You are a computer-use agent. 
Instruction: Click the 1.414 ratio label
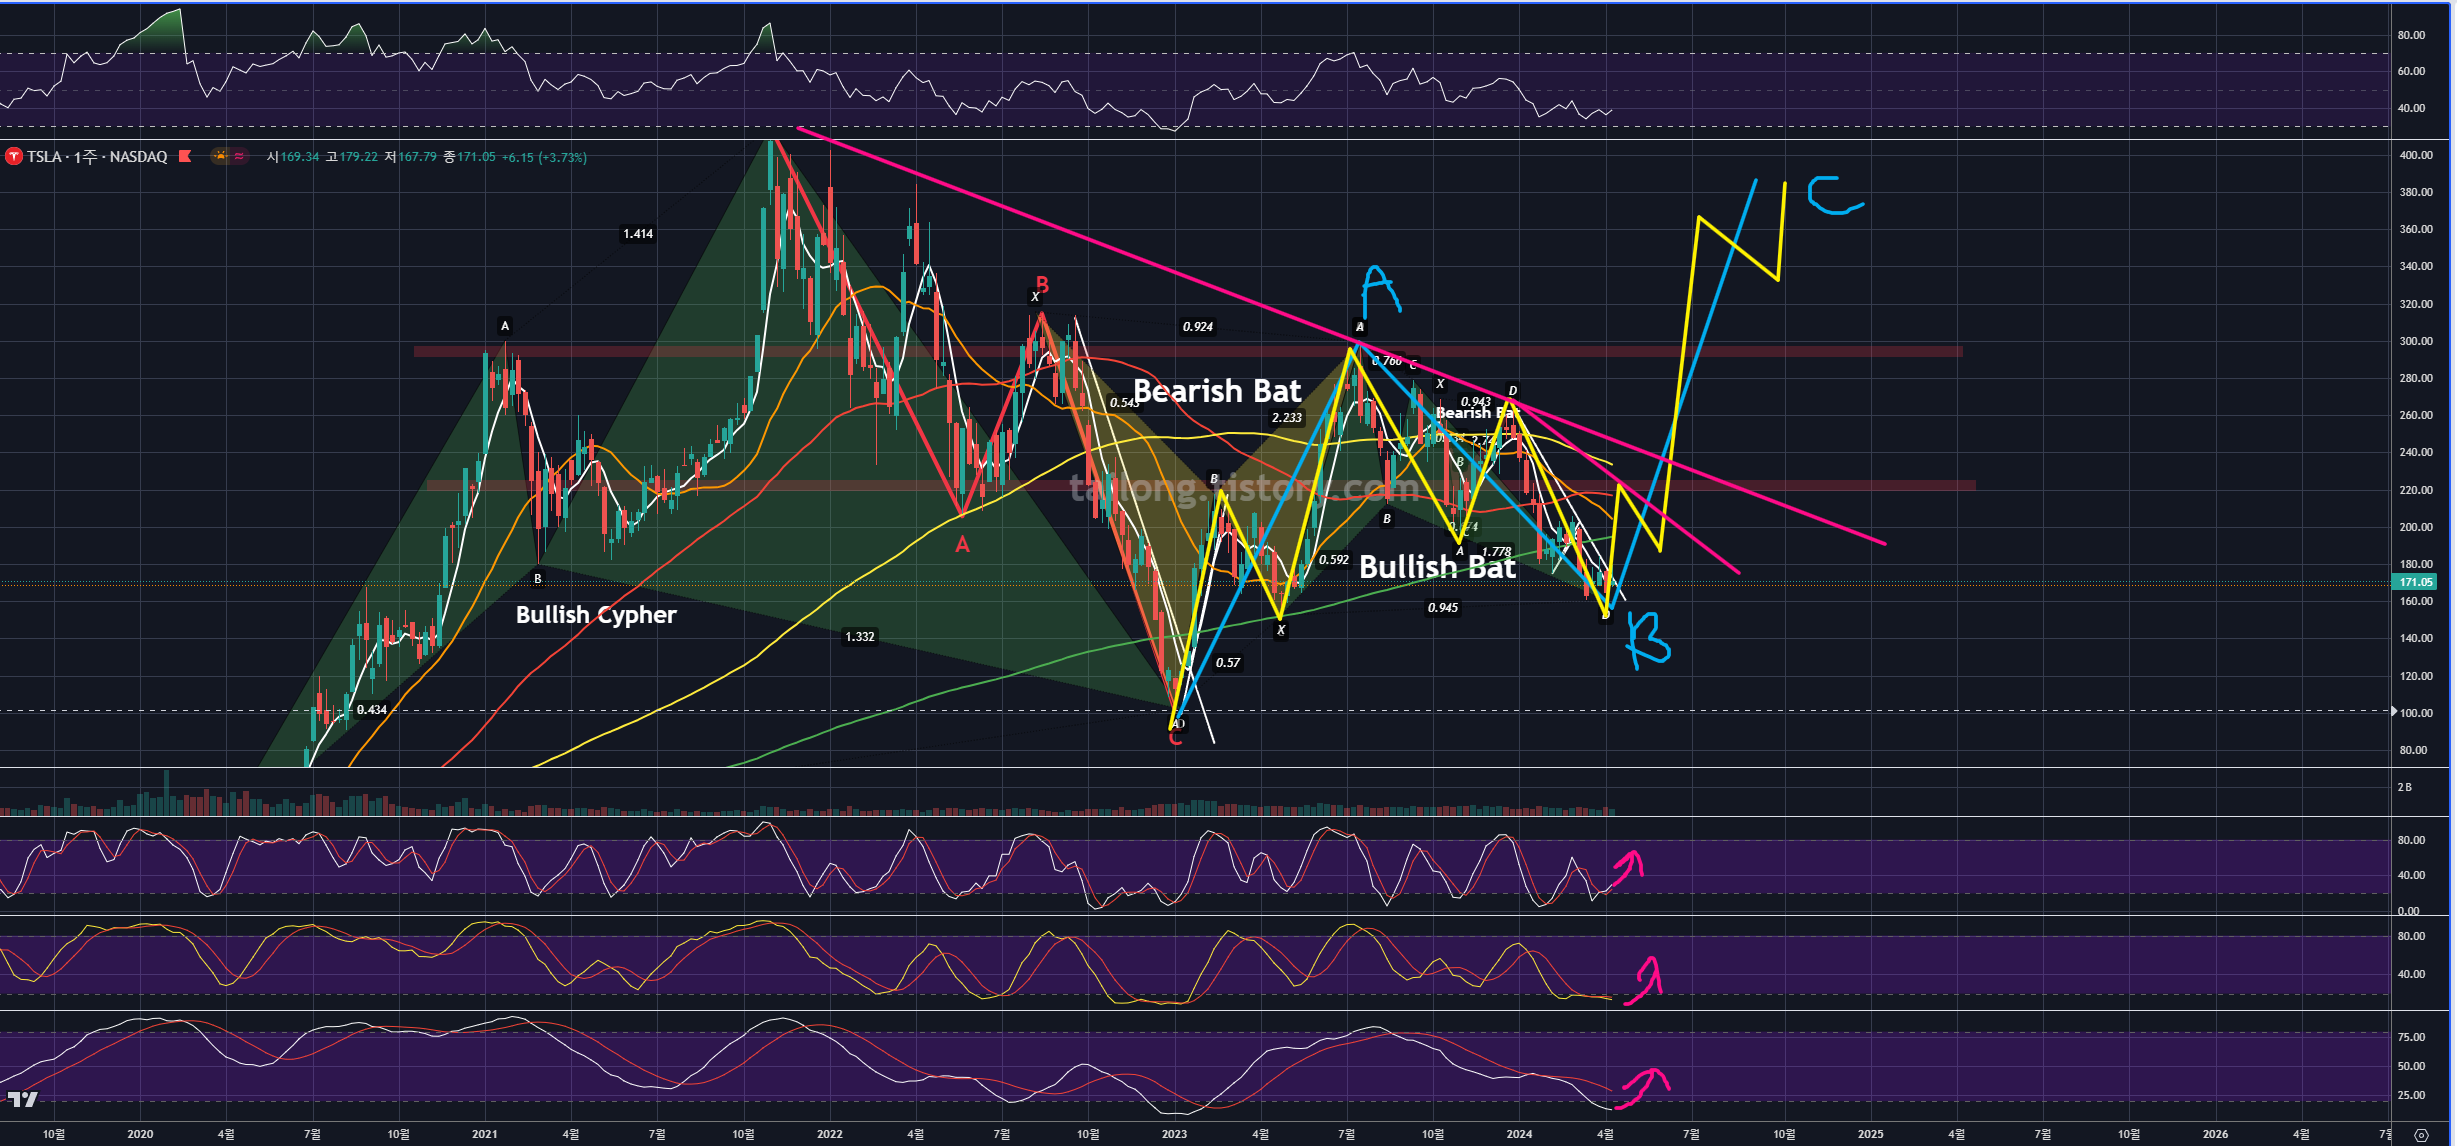638,234
